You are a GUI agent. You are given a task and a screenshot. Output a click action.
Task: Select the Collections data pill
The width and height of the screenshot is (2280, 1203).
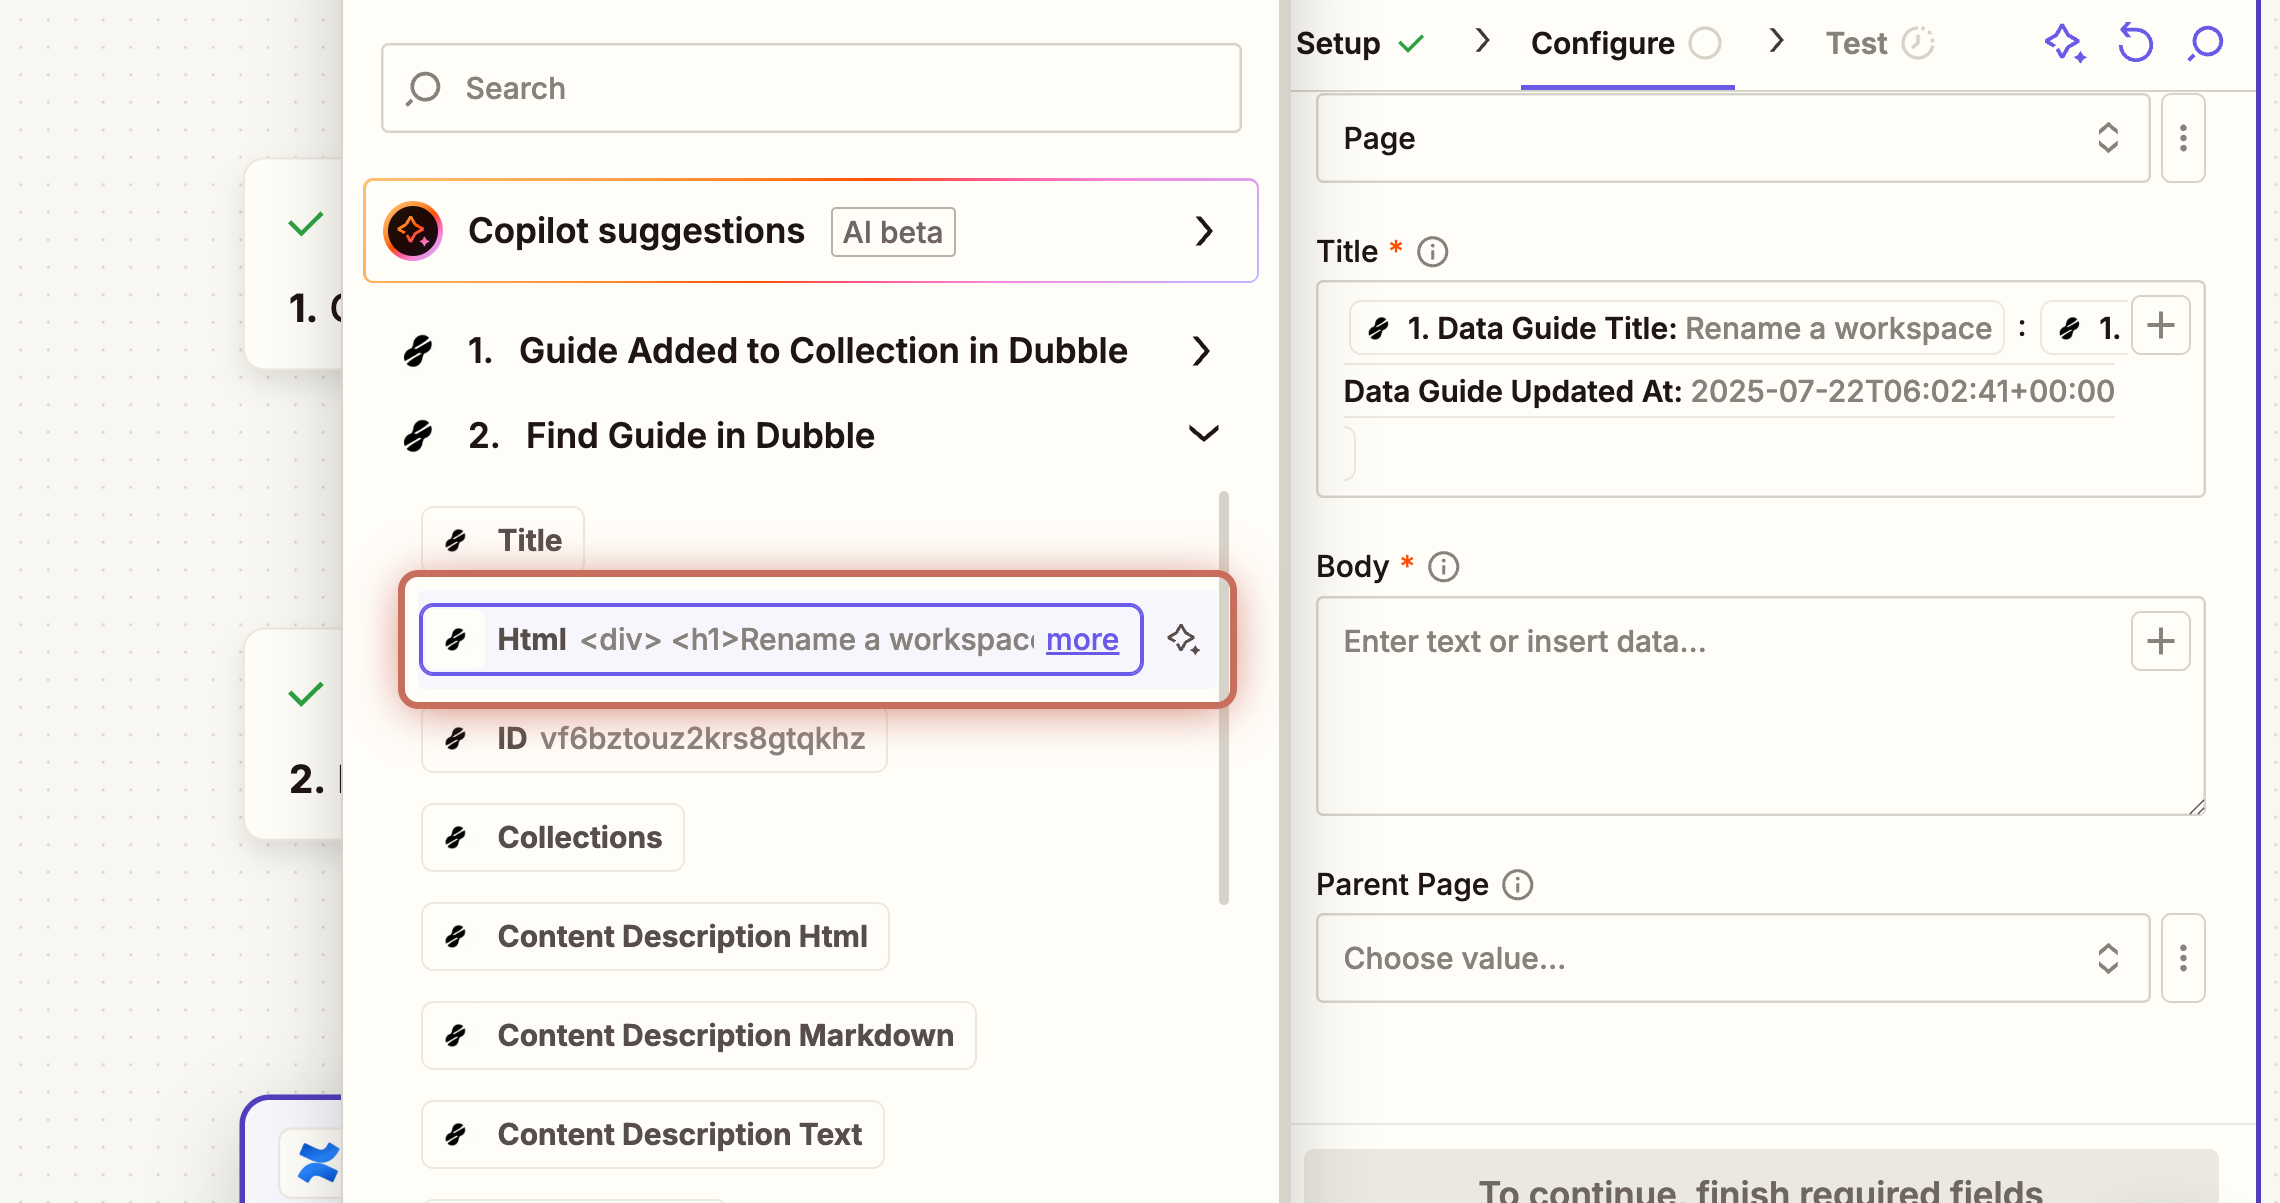553,837
